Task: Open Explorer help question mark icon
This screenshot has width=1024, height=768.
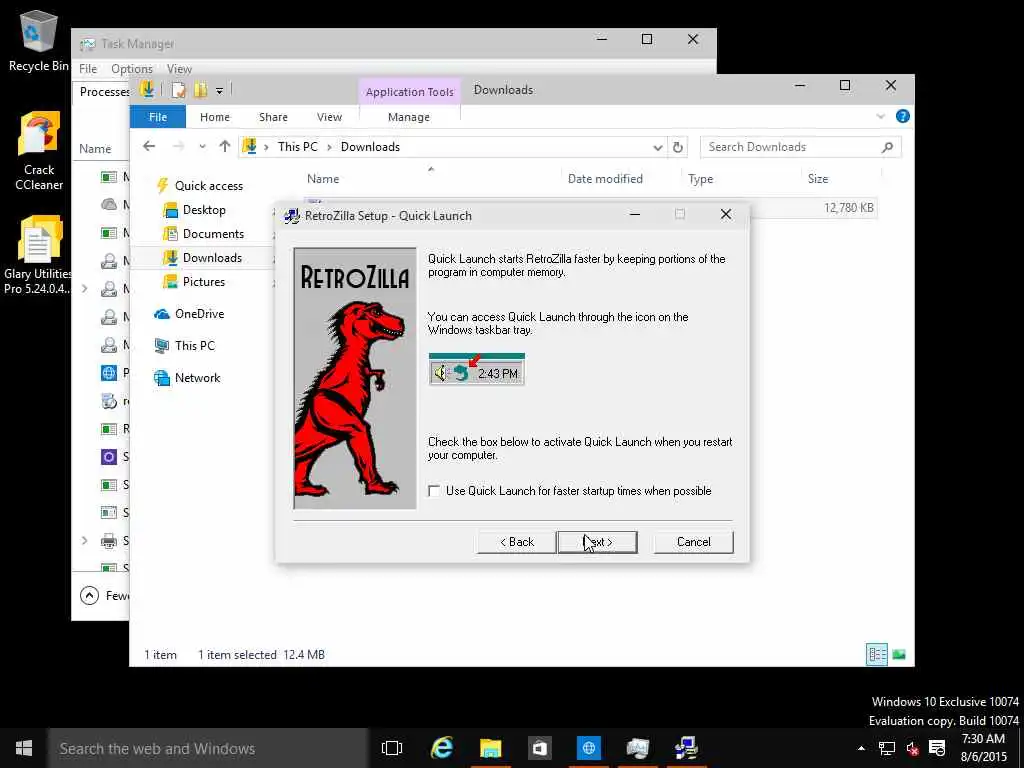Action: (903, 116)
